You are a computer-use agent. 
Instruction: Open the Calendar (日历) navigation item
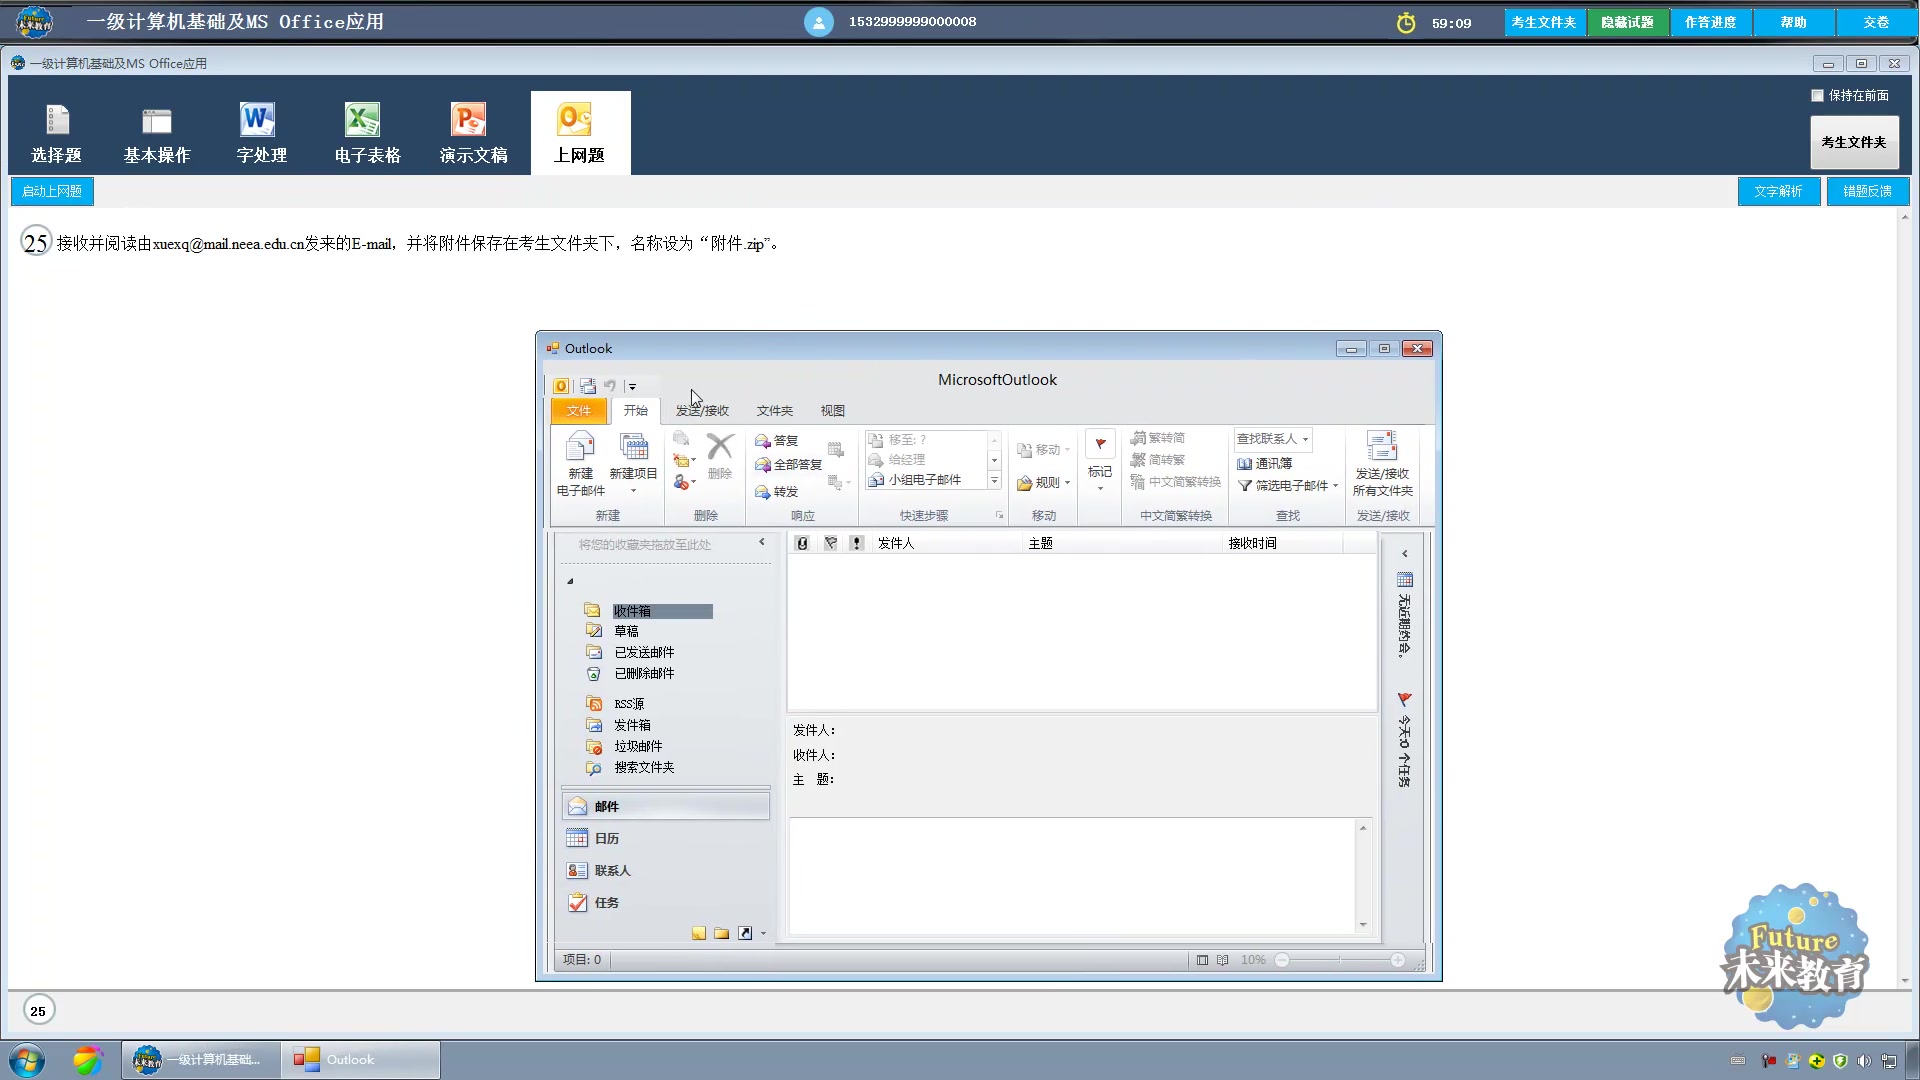coord(606,839)
